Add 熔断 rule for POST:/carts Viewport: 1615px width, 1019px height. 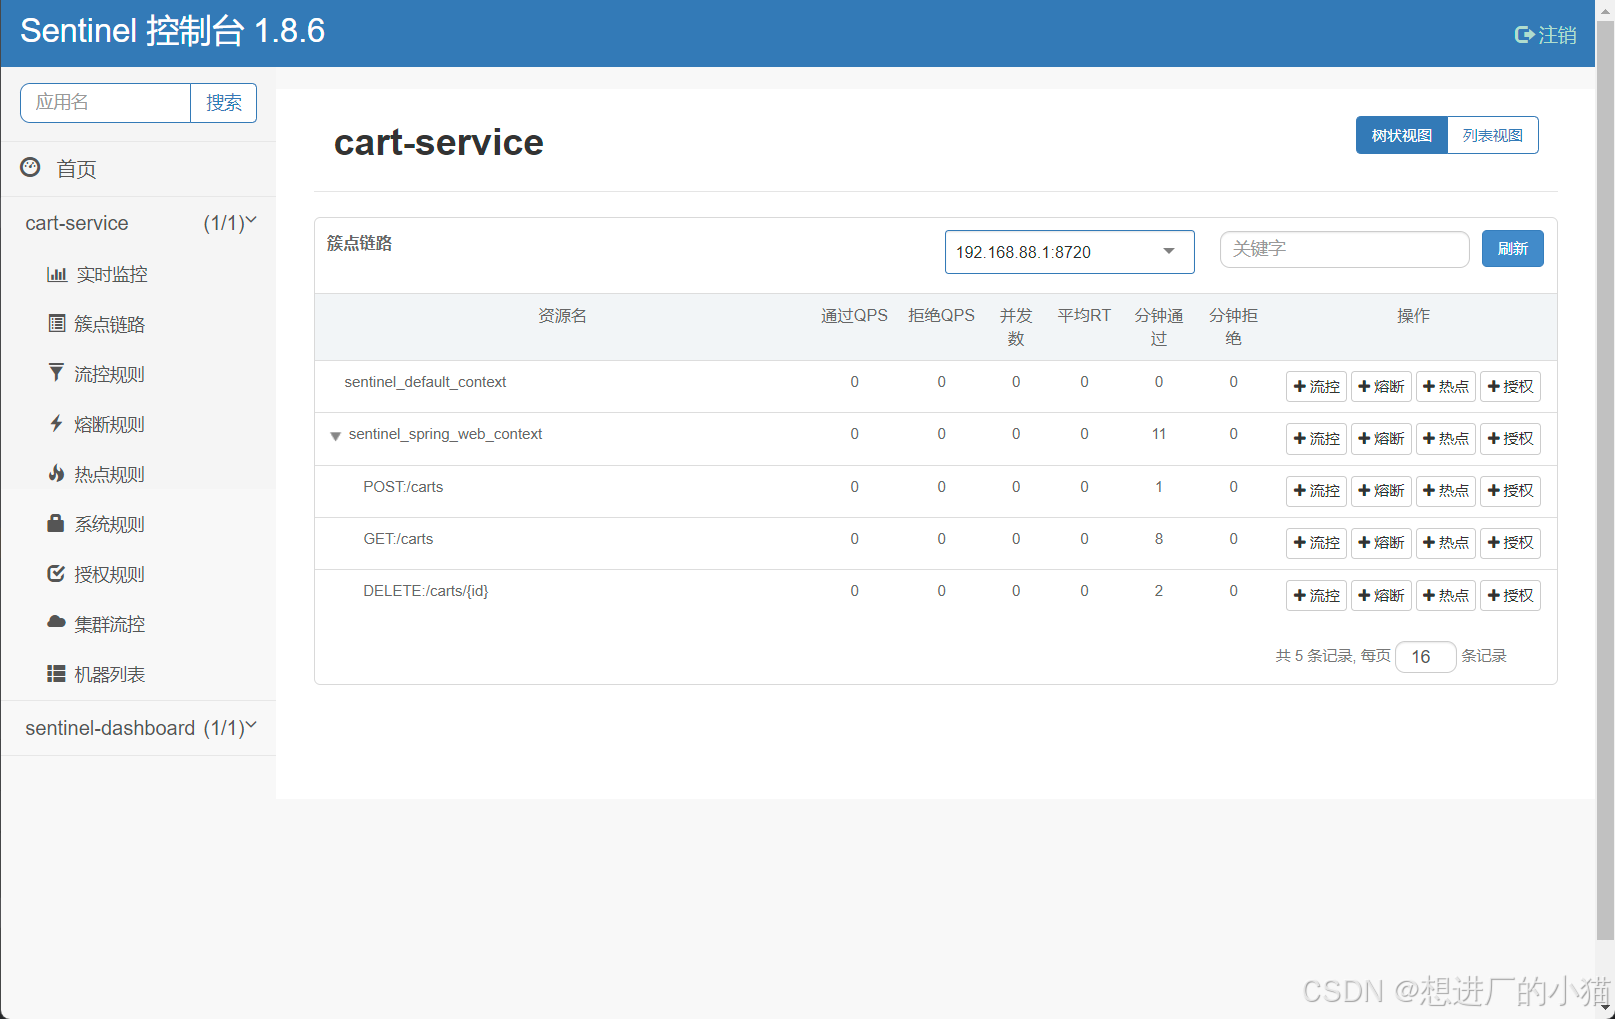click(x=1381, y=491)
